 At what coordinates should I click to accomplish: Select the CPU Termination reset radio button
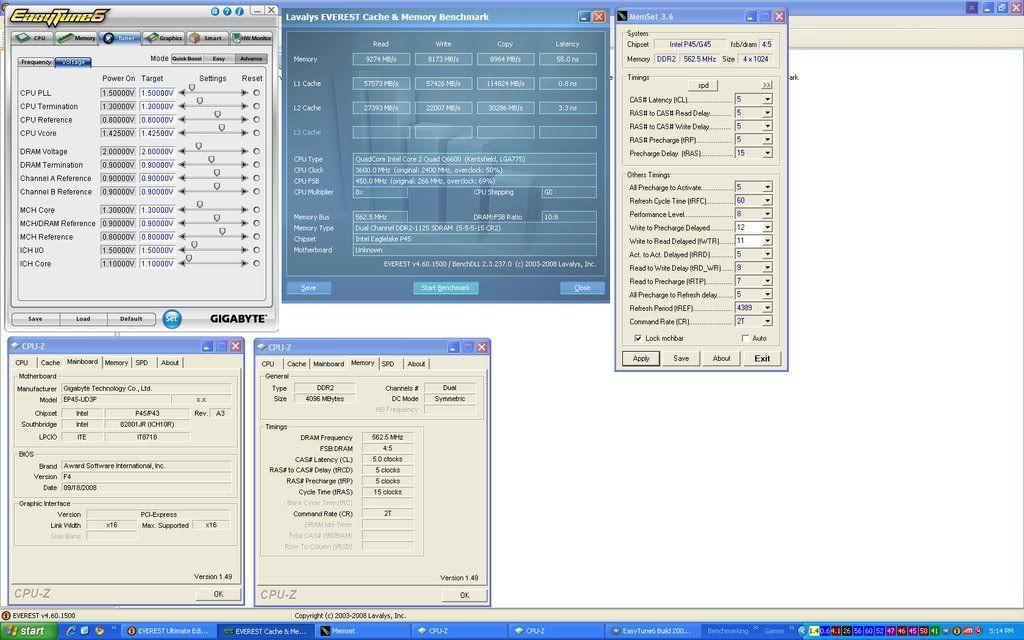(257, 106)
